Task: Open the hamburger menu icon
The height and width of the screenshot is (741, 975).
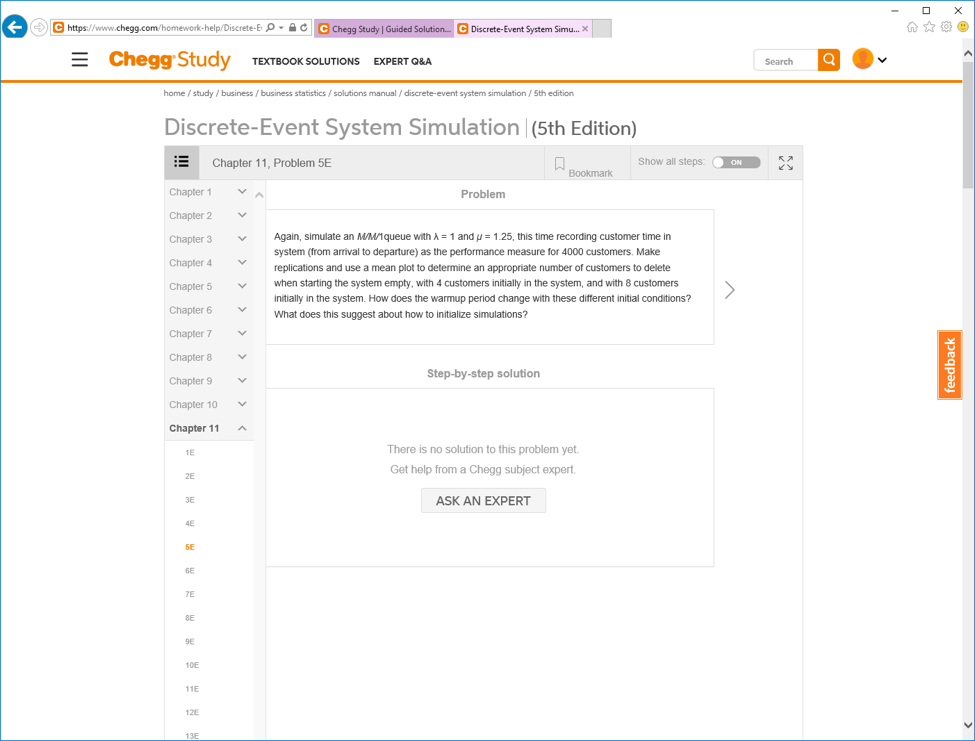Action: click(79, 60)
